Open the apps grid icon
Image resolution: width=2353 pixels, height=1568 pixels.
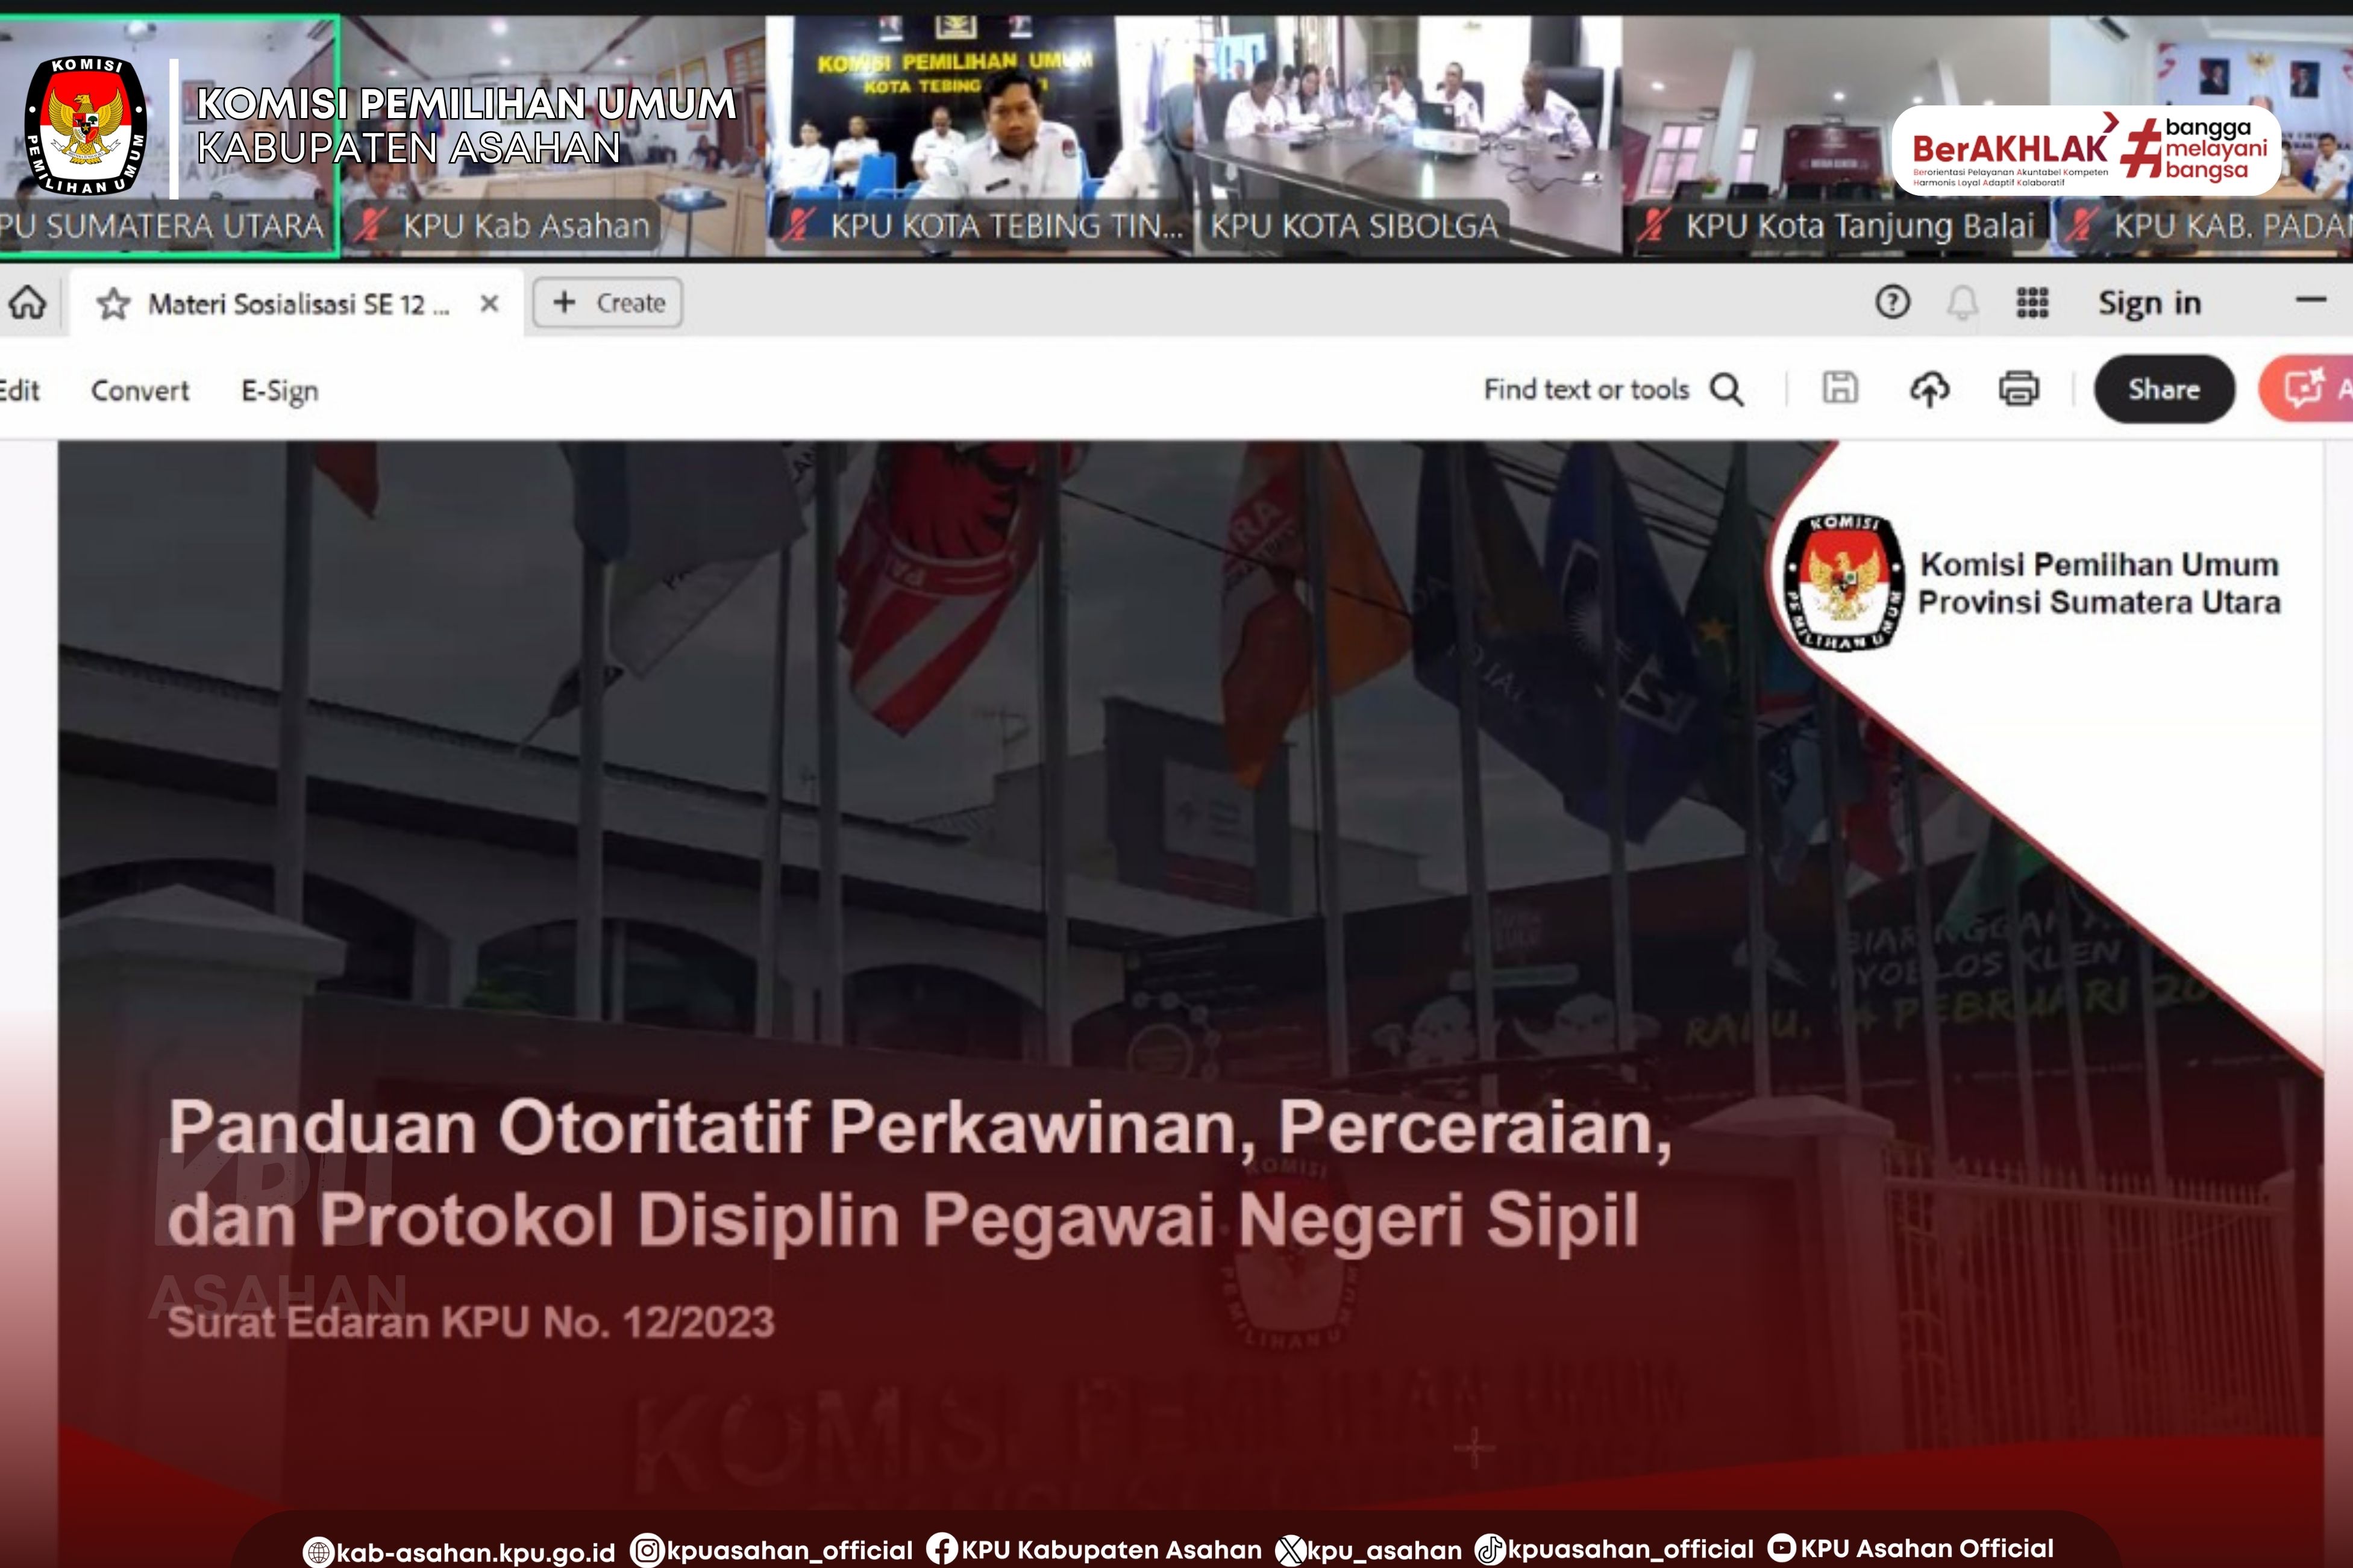[x=2032, y=302]
